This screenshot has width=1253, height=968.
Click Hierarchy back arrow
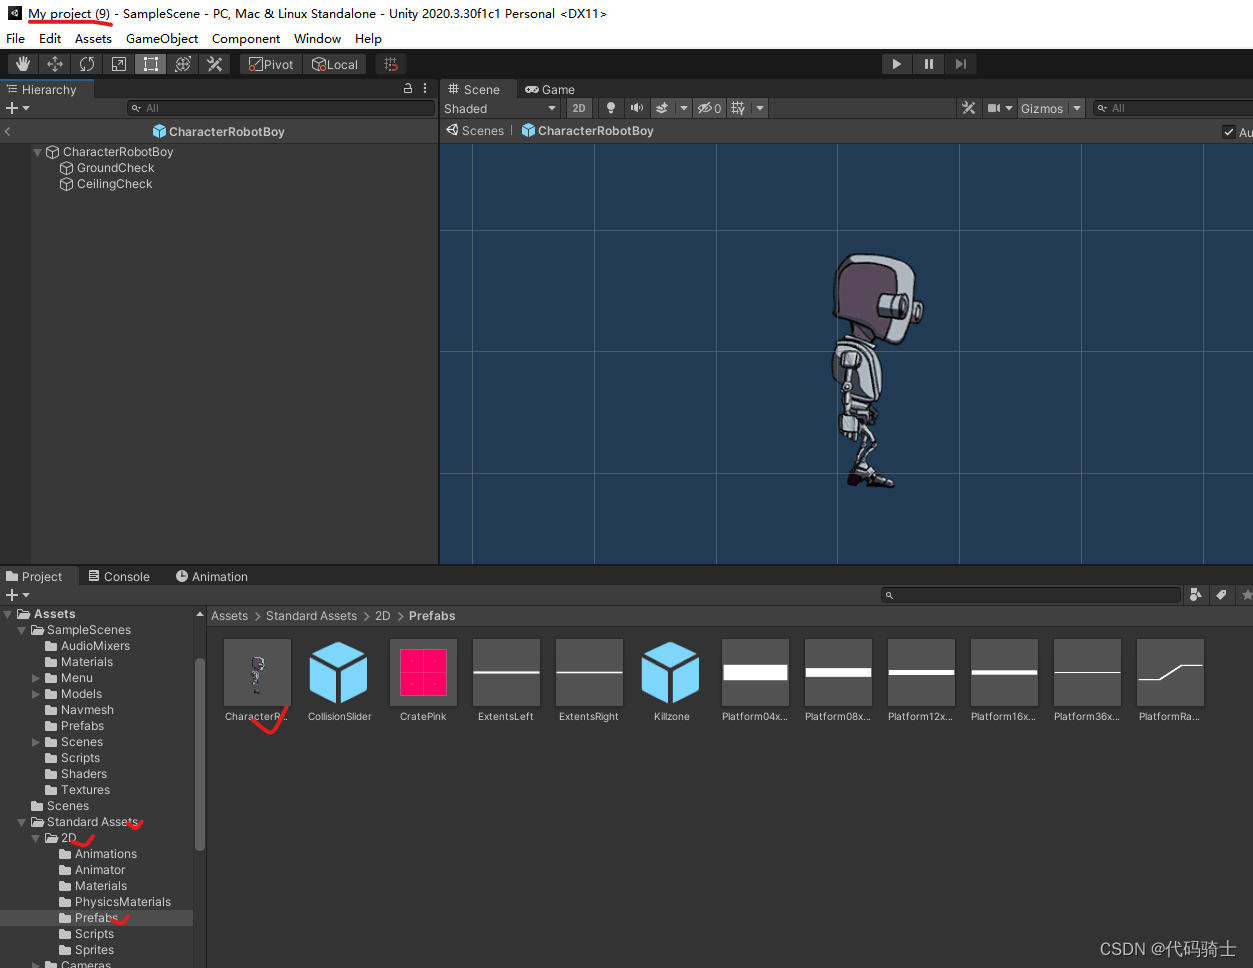pyautogui.click(x=8, y=132)
